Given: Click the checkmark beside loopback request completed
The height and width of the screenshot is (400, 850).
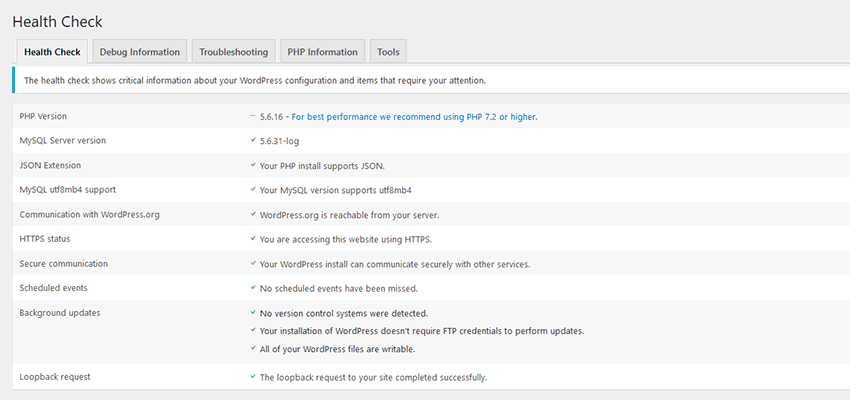Looking at the screenshot, I should (x=253, y=377).
